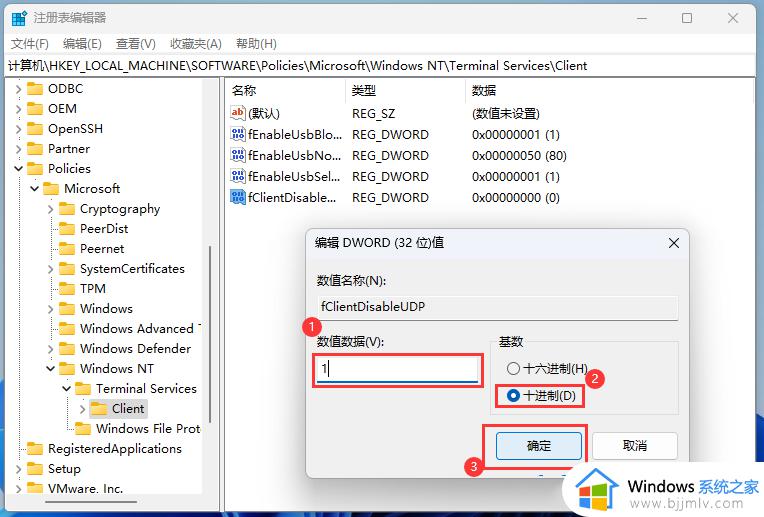The image size is (764, 517).
Task: Select the Peernet folder icon
Action: [x=67, y=249]
